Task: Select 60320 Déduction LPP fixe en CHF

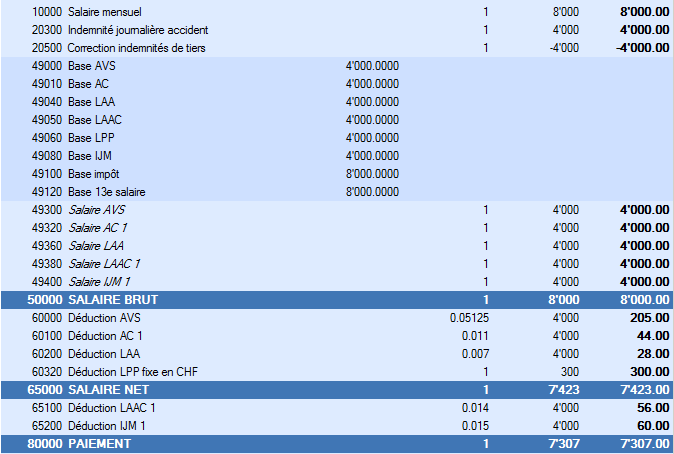Action: pyautogui.click(x=337, y=371)
